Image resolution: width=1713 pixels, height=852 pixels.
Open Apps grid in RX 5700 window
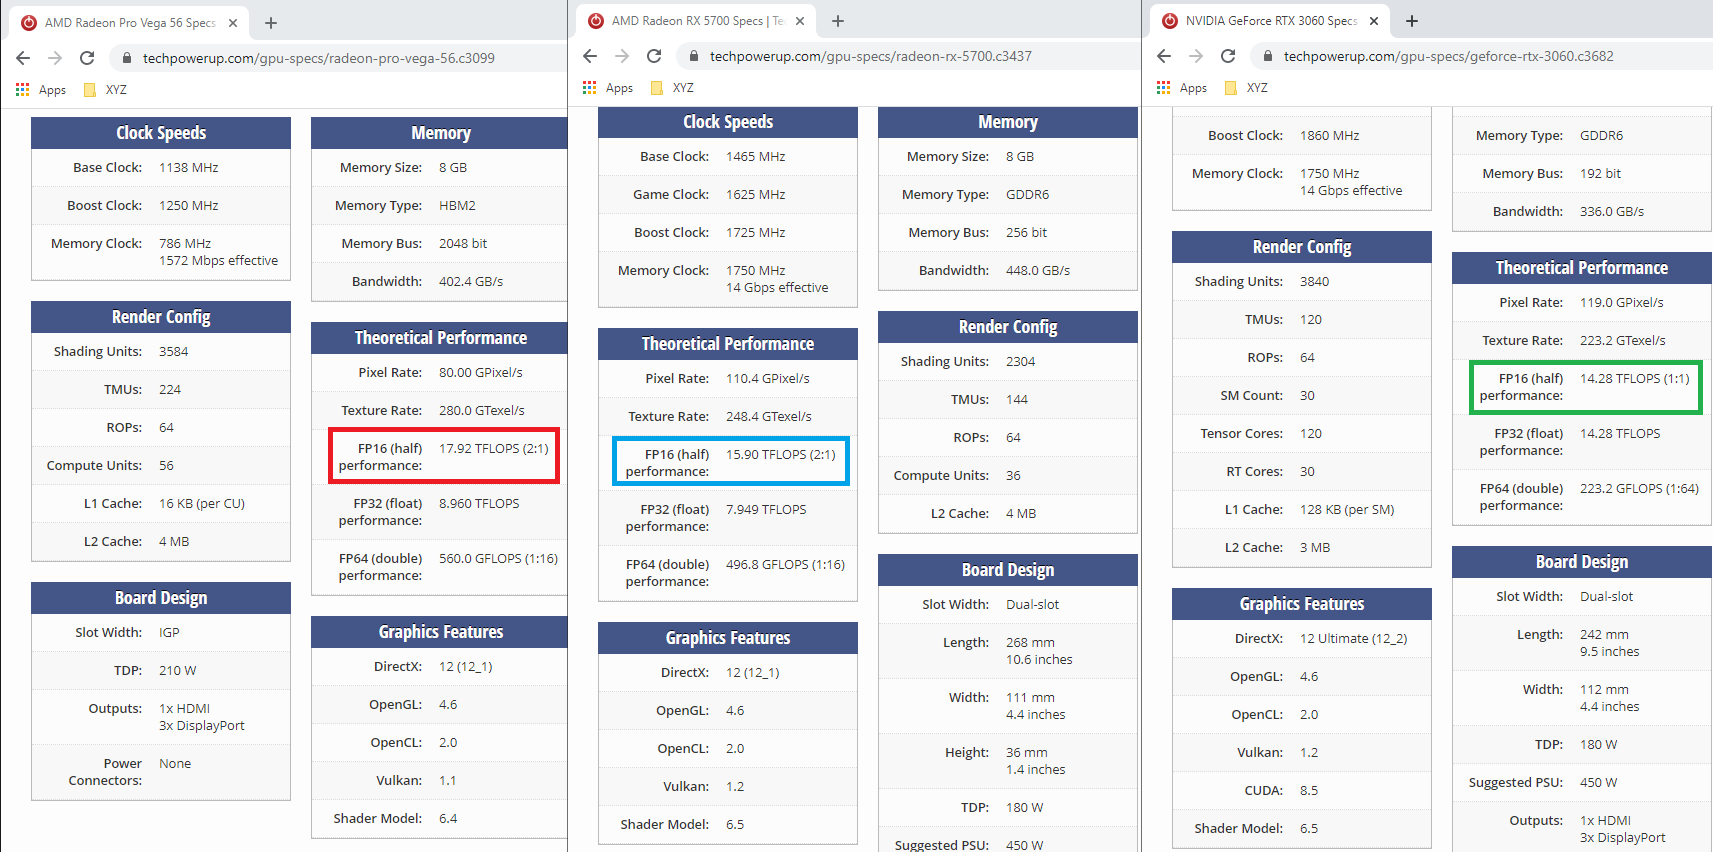click(608, 88)
